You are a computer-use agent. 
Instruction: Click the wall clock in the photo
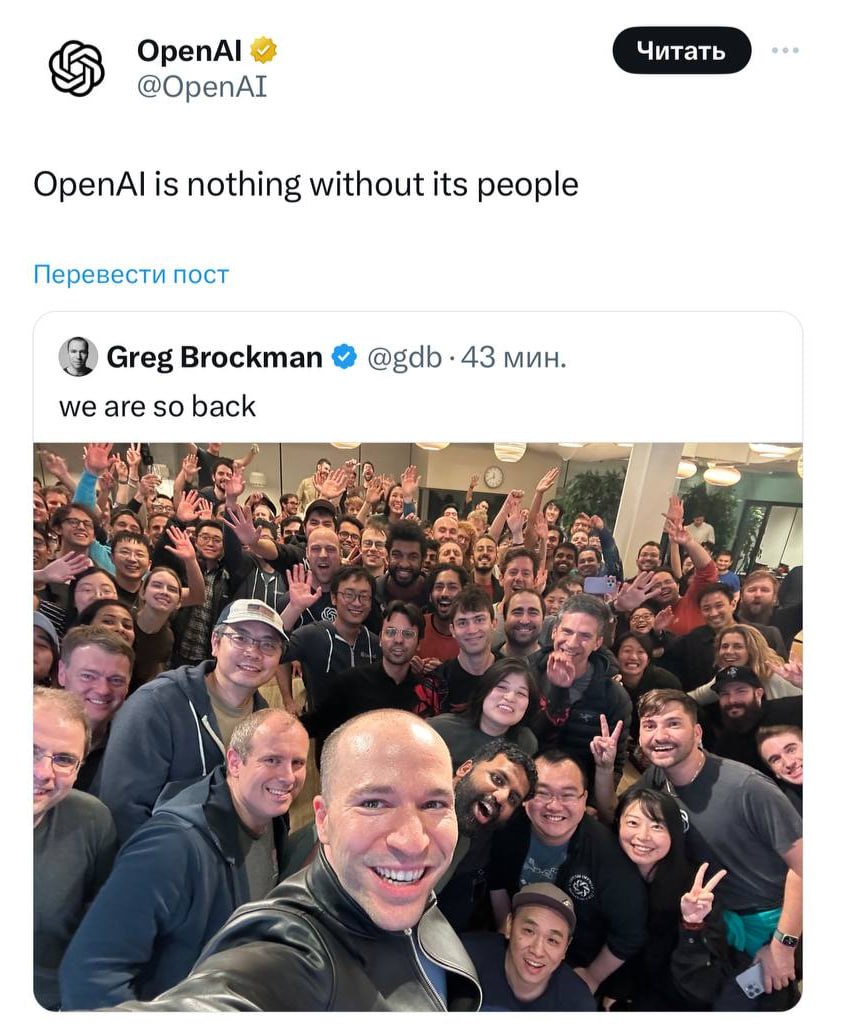click(x=493, y=476)
